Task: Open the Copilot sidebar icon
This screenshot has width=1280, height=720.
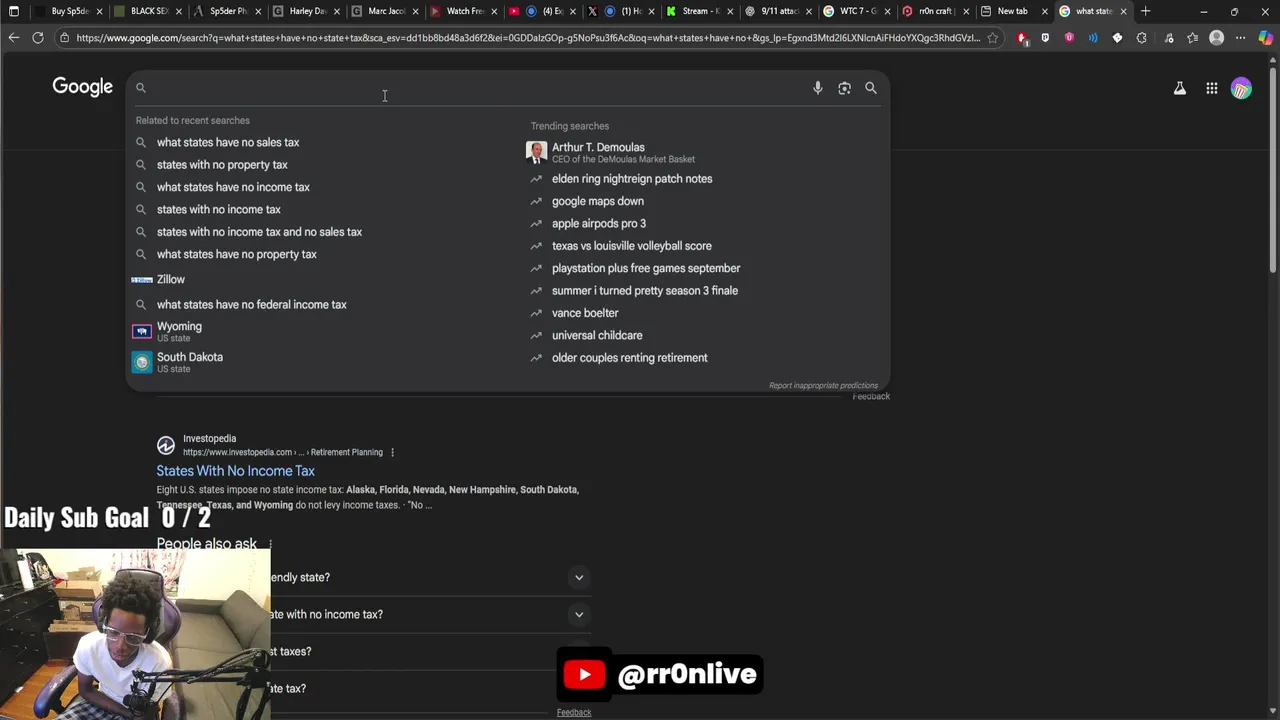Action: pyautogui.click(x=1266, y=38)
